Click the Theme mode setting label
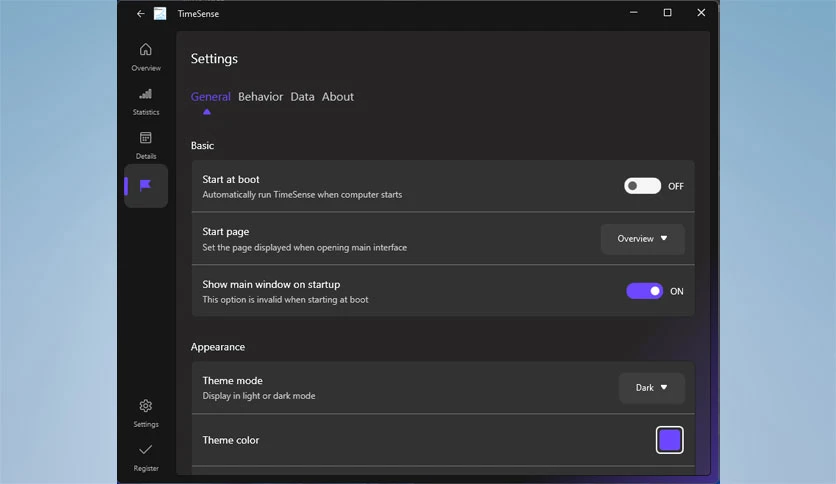Image resolution: width=836 pixels, height=484 pixels. [232, 381]
